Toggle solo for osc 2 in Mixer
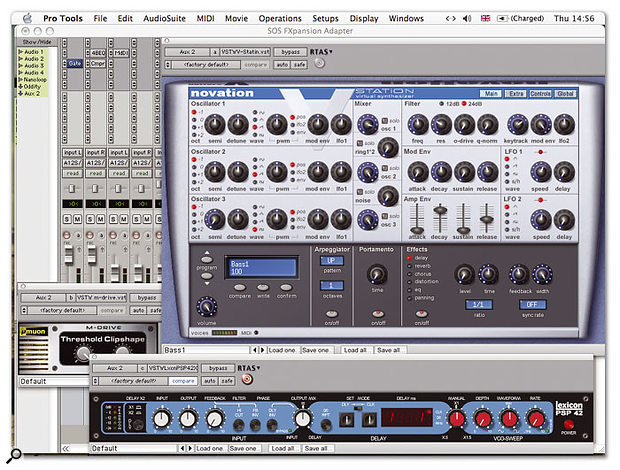Image resolution: width=620 pixels, height=470 pixels. point(385,168)
